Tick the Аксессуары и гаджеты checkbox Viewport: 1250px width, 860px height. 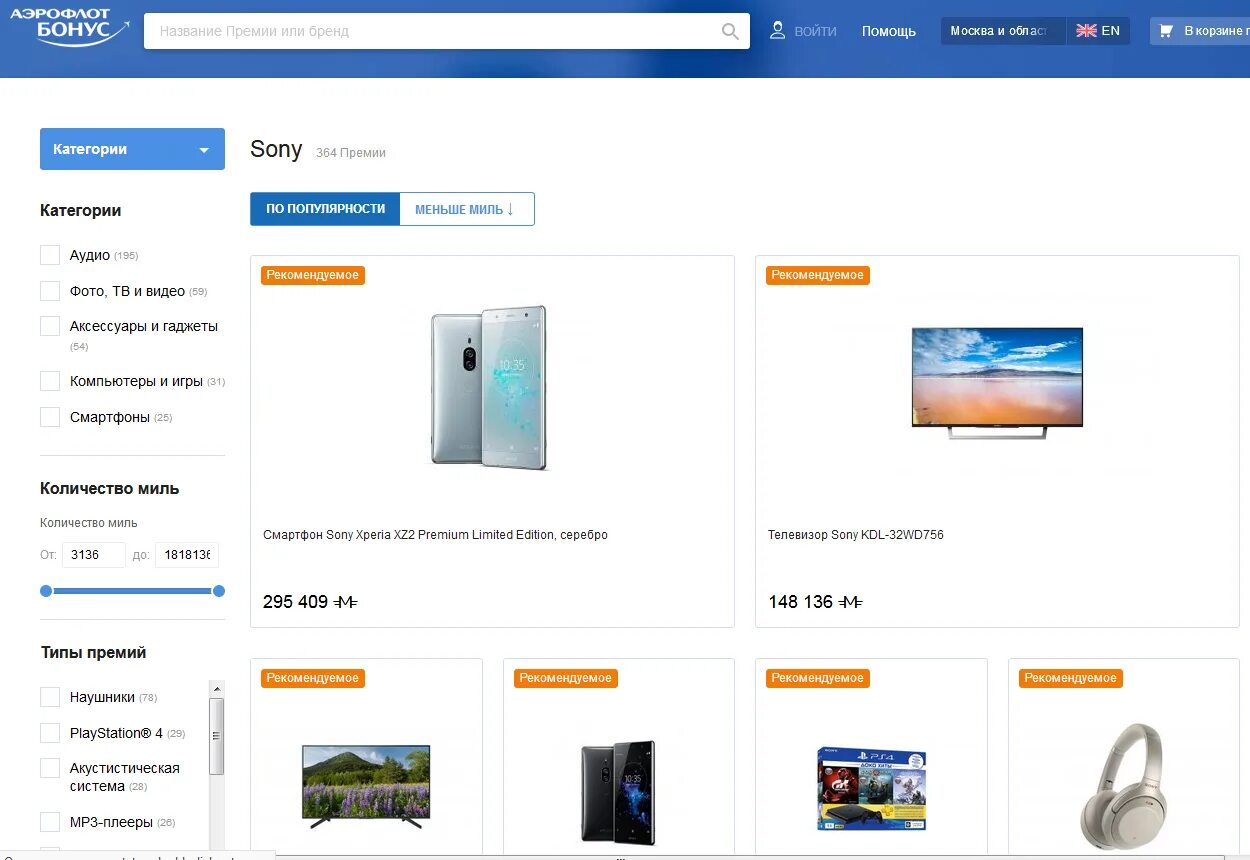point(50,326)
